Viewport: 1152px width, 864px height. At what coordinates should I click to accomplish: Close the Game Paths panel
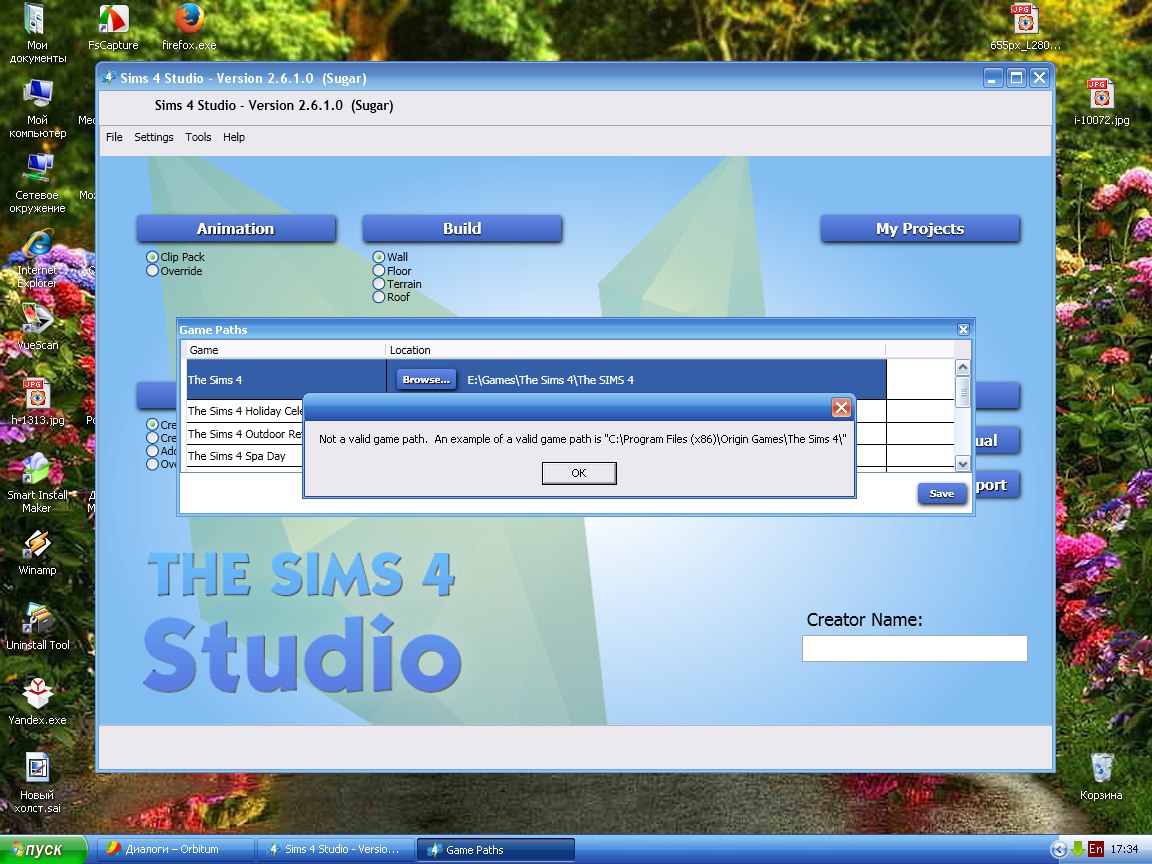pyautogui.click(x=963, y=330)
